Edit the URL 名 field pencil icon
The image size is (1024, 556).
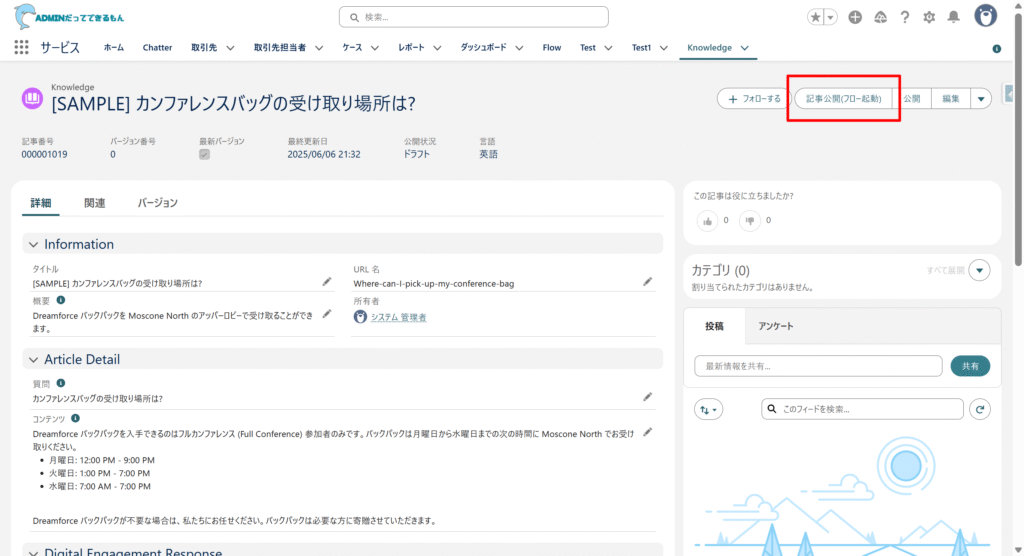(647, 282)
